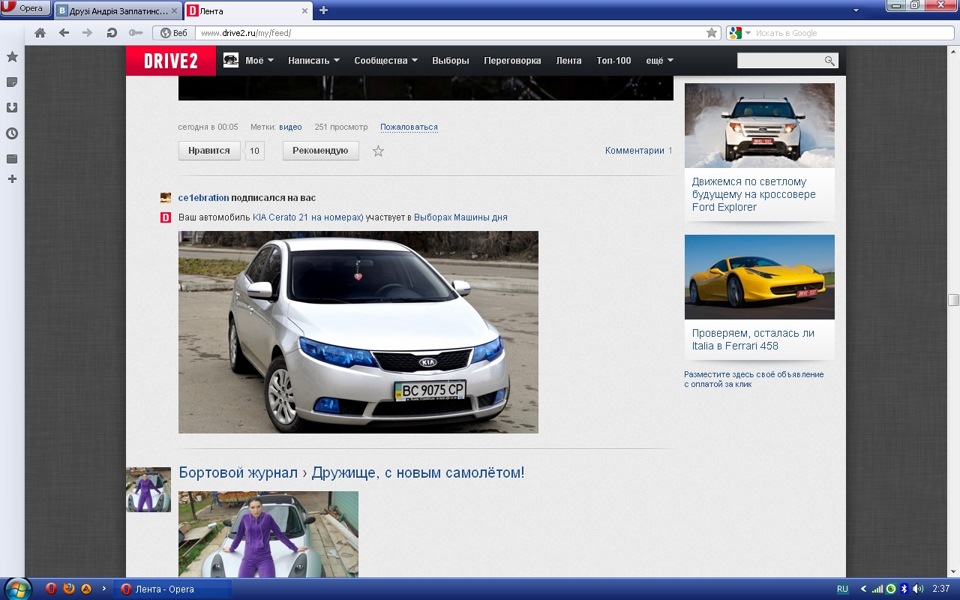Click Разместите здесь своё объявление link
This screenshot has width=960, height=600.
754,379
